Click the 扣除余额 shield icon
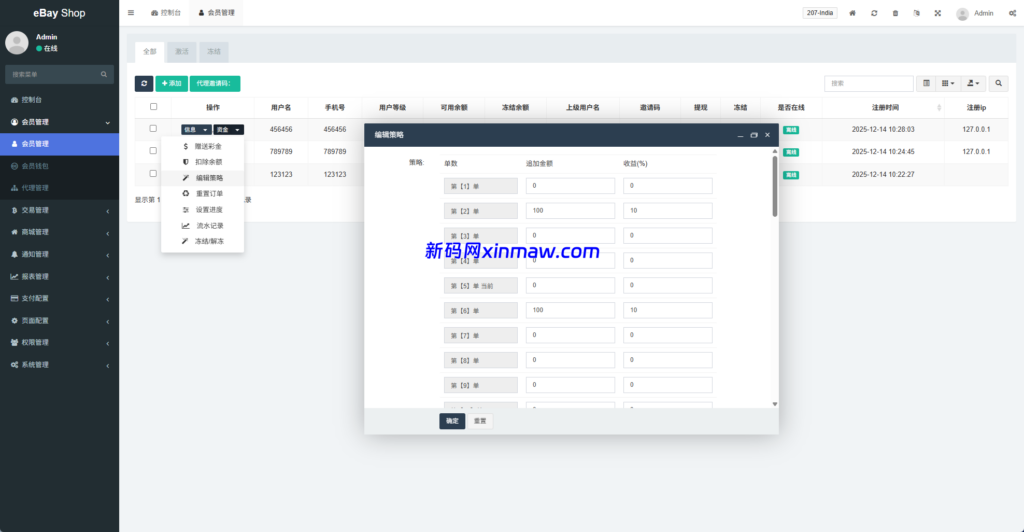The height and width of the screenshot is (532, 1024). click(x=185, y=162)
